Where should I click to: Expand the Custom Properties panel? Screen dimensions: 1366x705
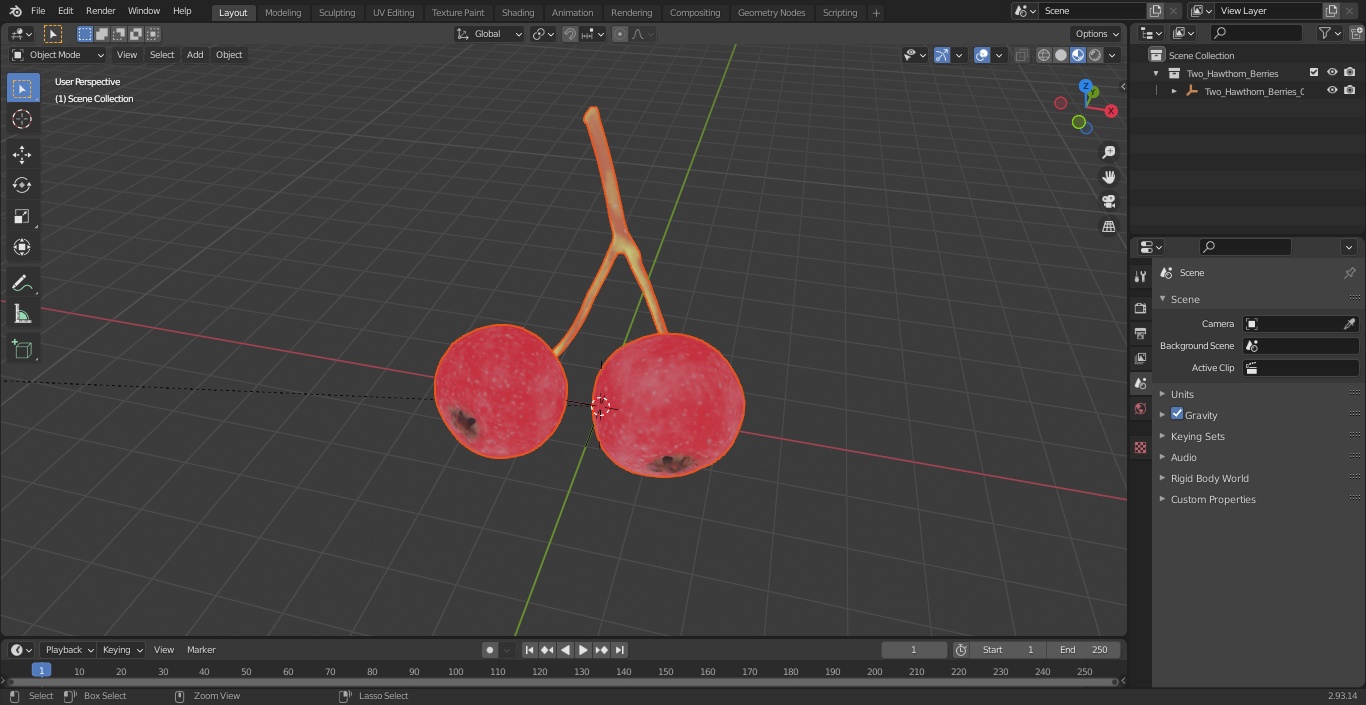click(x=1212, y=499)
